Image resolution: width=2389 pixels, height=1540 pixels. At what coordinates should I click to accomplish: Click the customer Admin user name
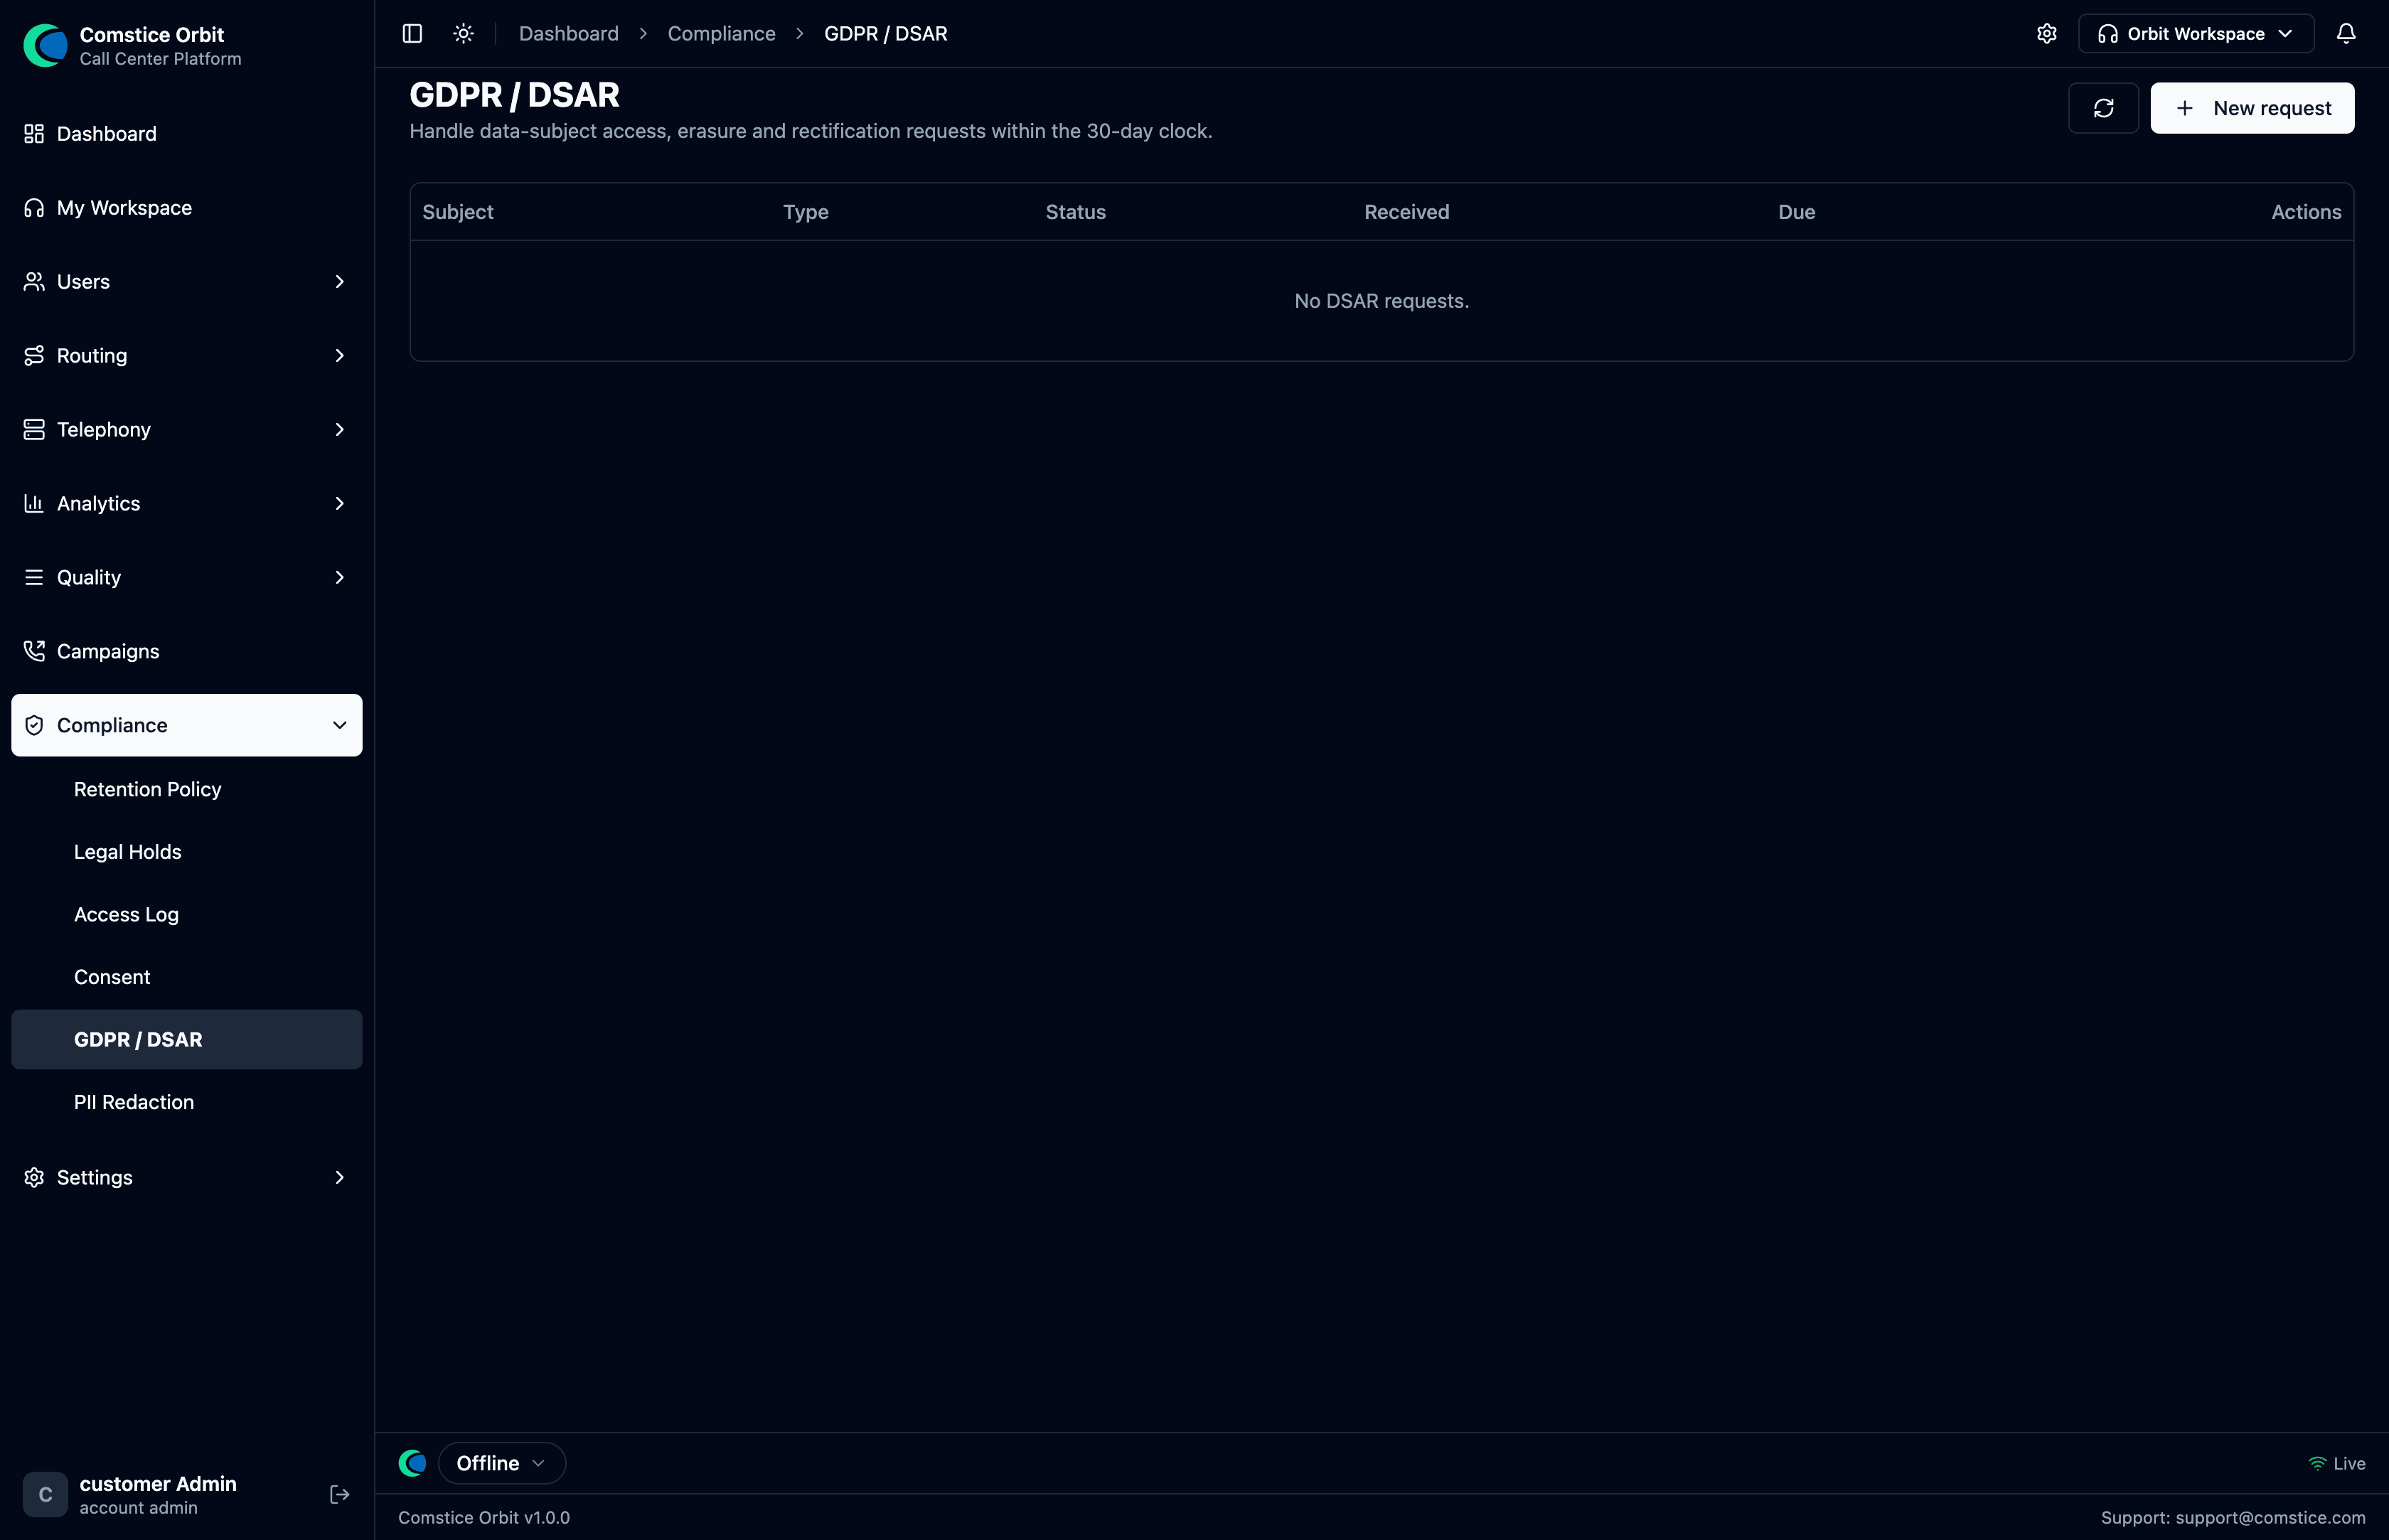click(x=158, y=1484)
